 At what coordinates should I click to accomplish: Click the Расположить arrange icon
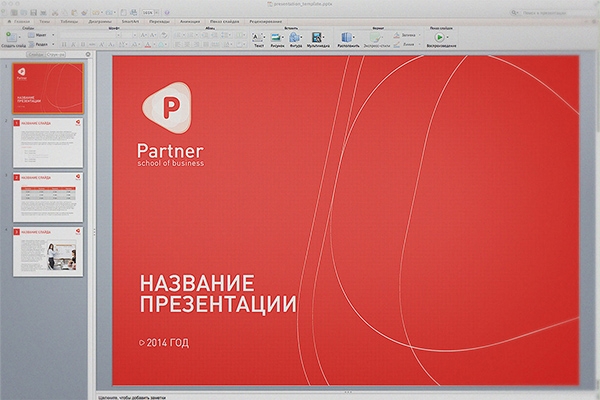pos(346,37)
